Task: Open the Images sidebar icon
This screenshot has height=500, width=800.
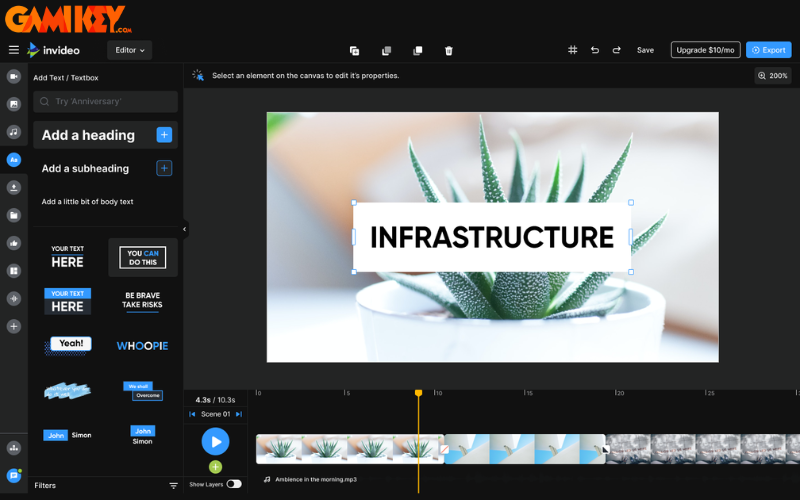Action: pyautogui.click(x=14, y=104)
